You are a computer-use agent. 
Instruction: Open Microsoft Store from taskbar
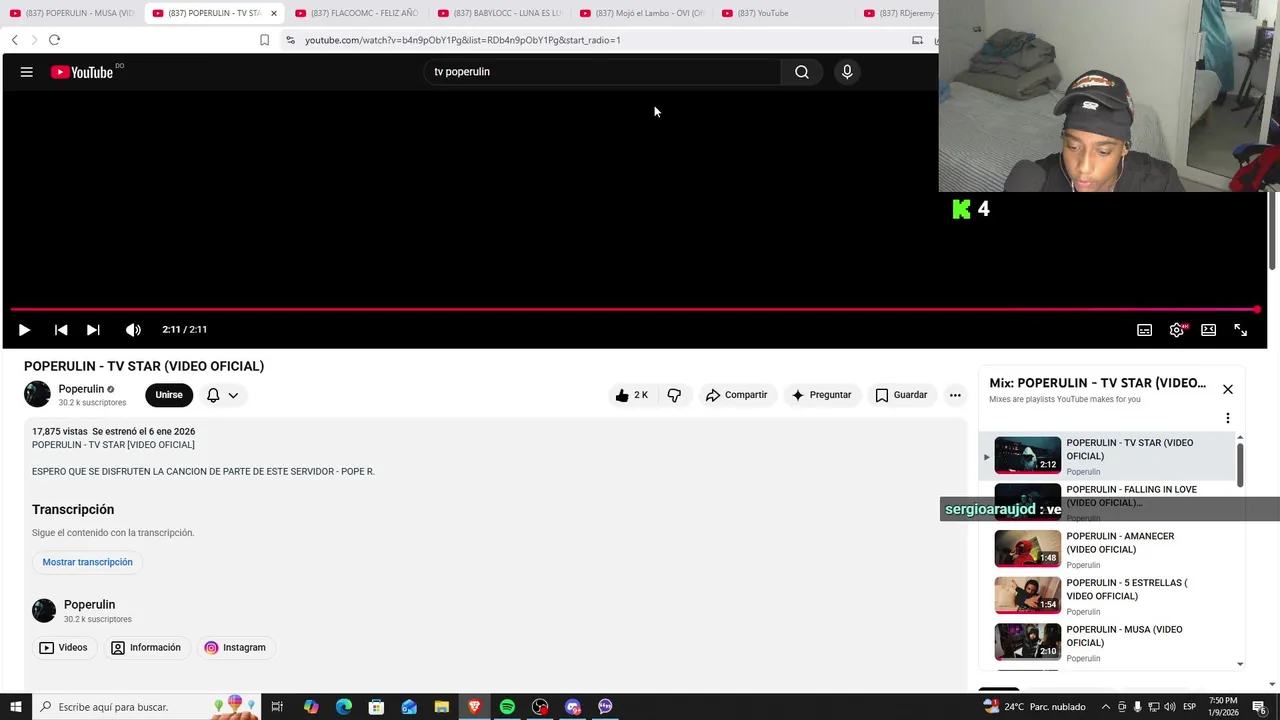coord(376,707)
